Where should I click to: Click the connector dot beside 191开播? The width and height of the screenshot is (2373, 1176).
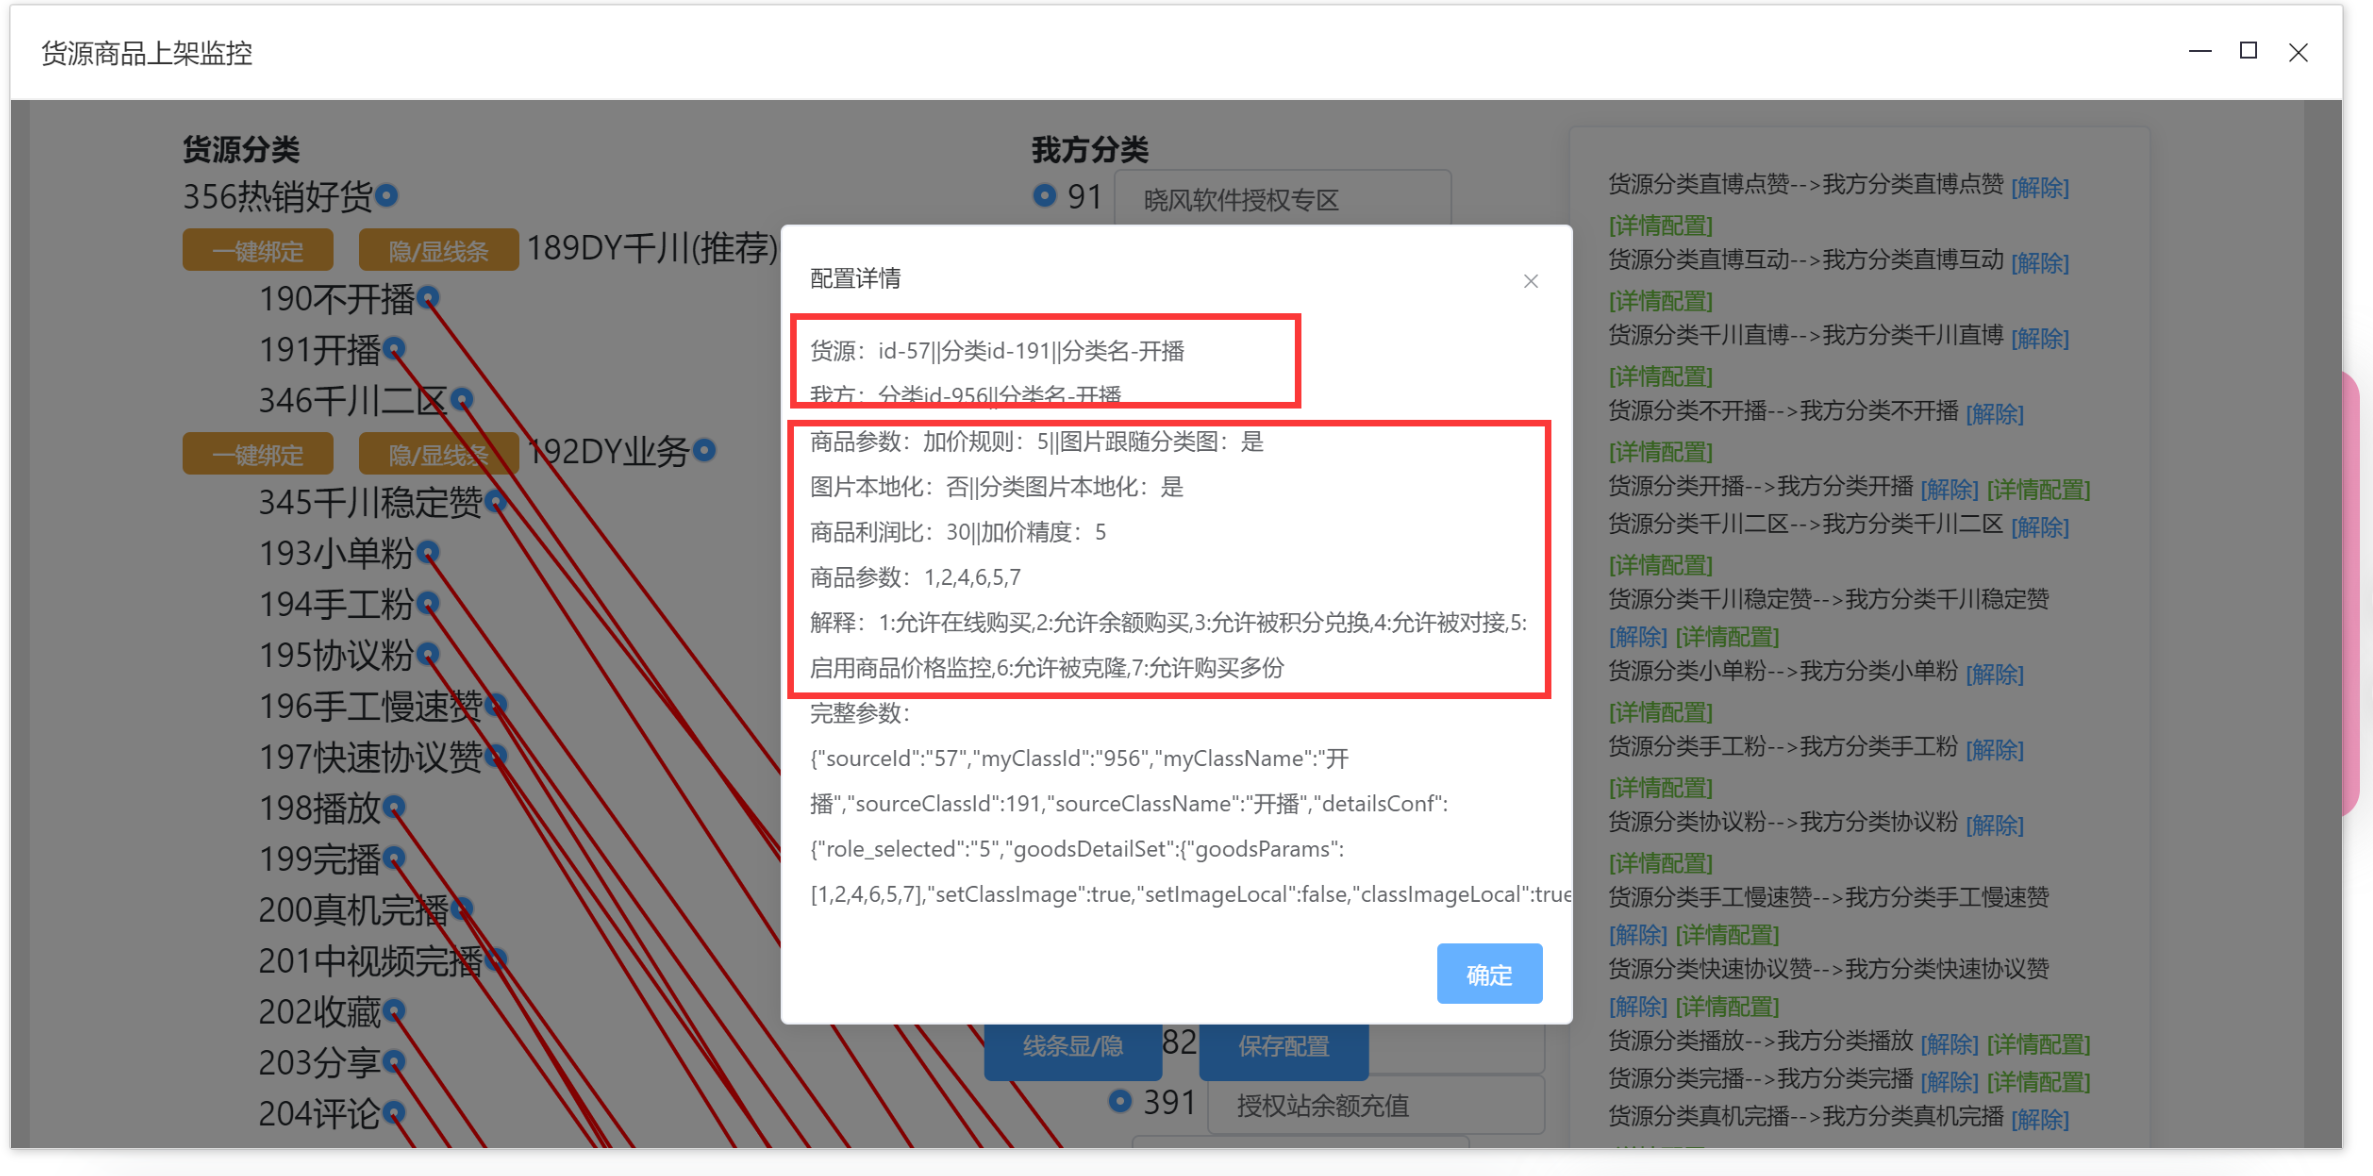(394, 348)
